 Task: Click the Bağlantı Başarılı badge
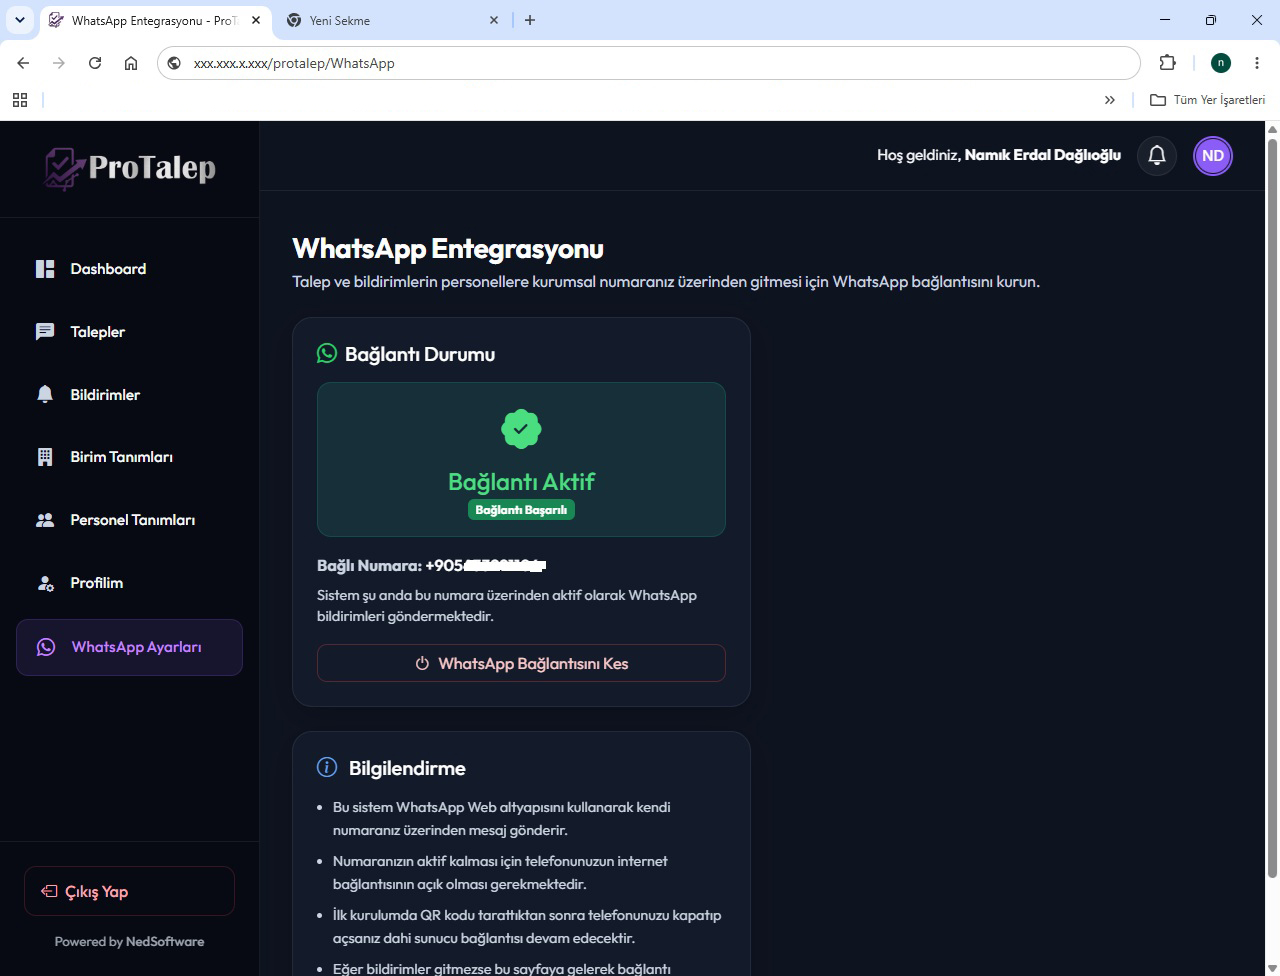click(x=521, y=510)
